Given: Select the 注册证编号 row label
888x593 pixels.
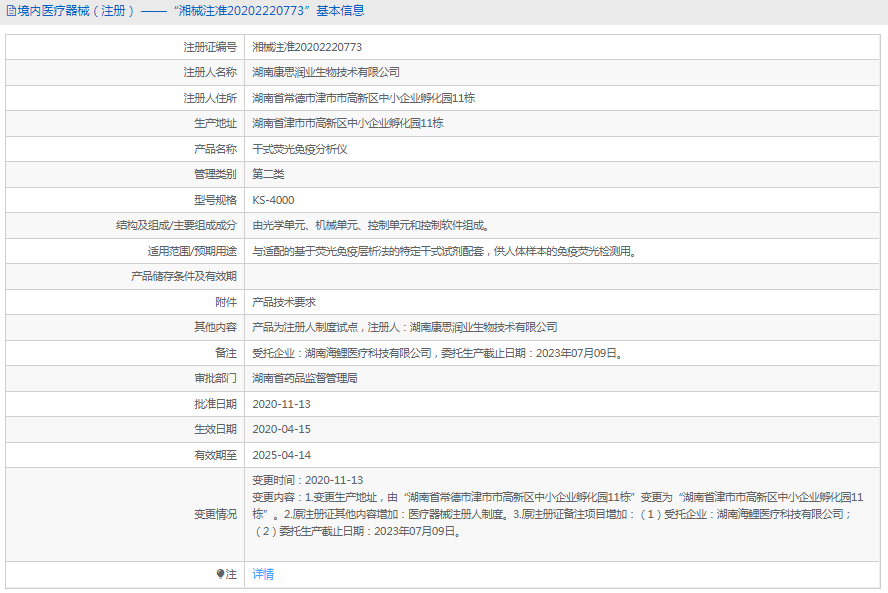Looking at the screenshot, I should click(210, 47).
